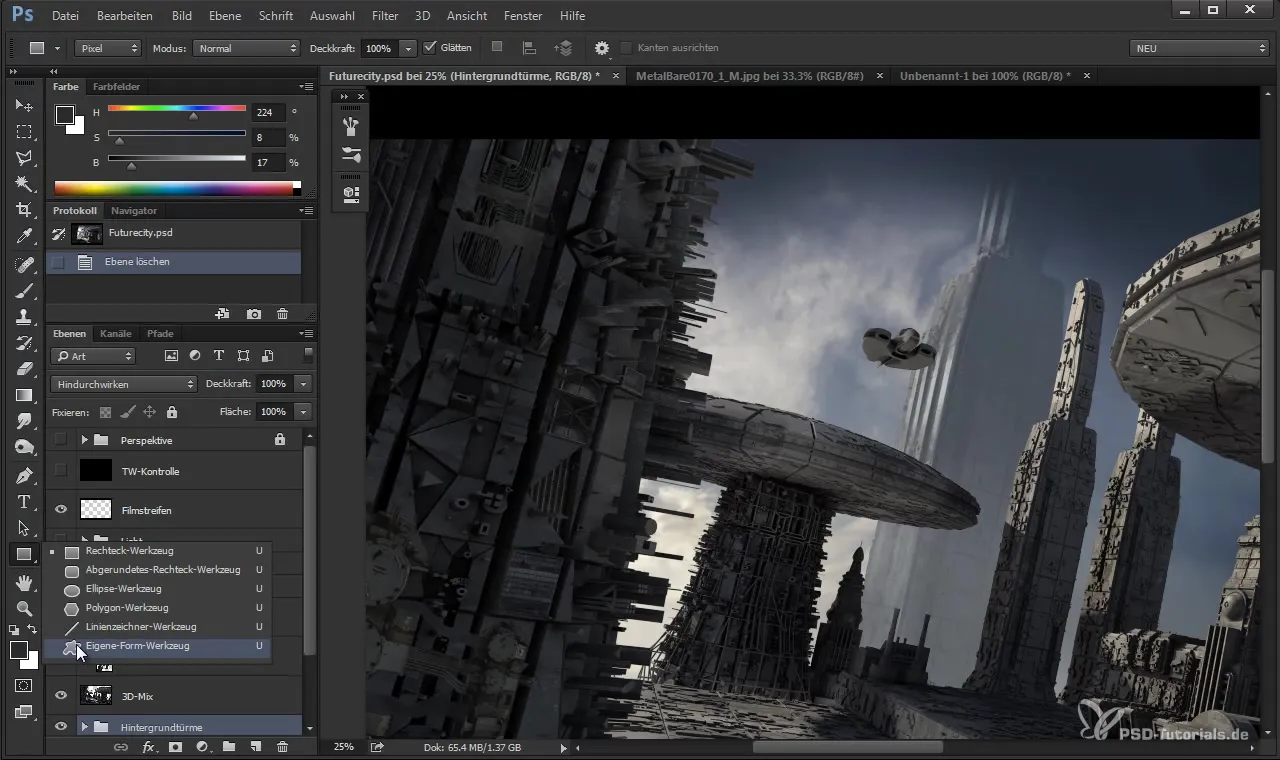Select the Magic Wand tool

(24, 184)
